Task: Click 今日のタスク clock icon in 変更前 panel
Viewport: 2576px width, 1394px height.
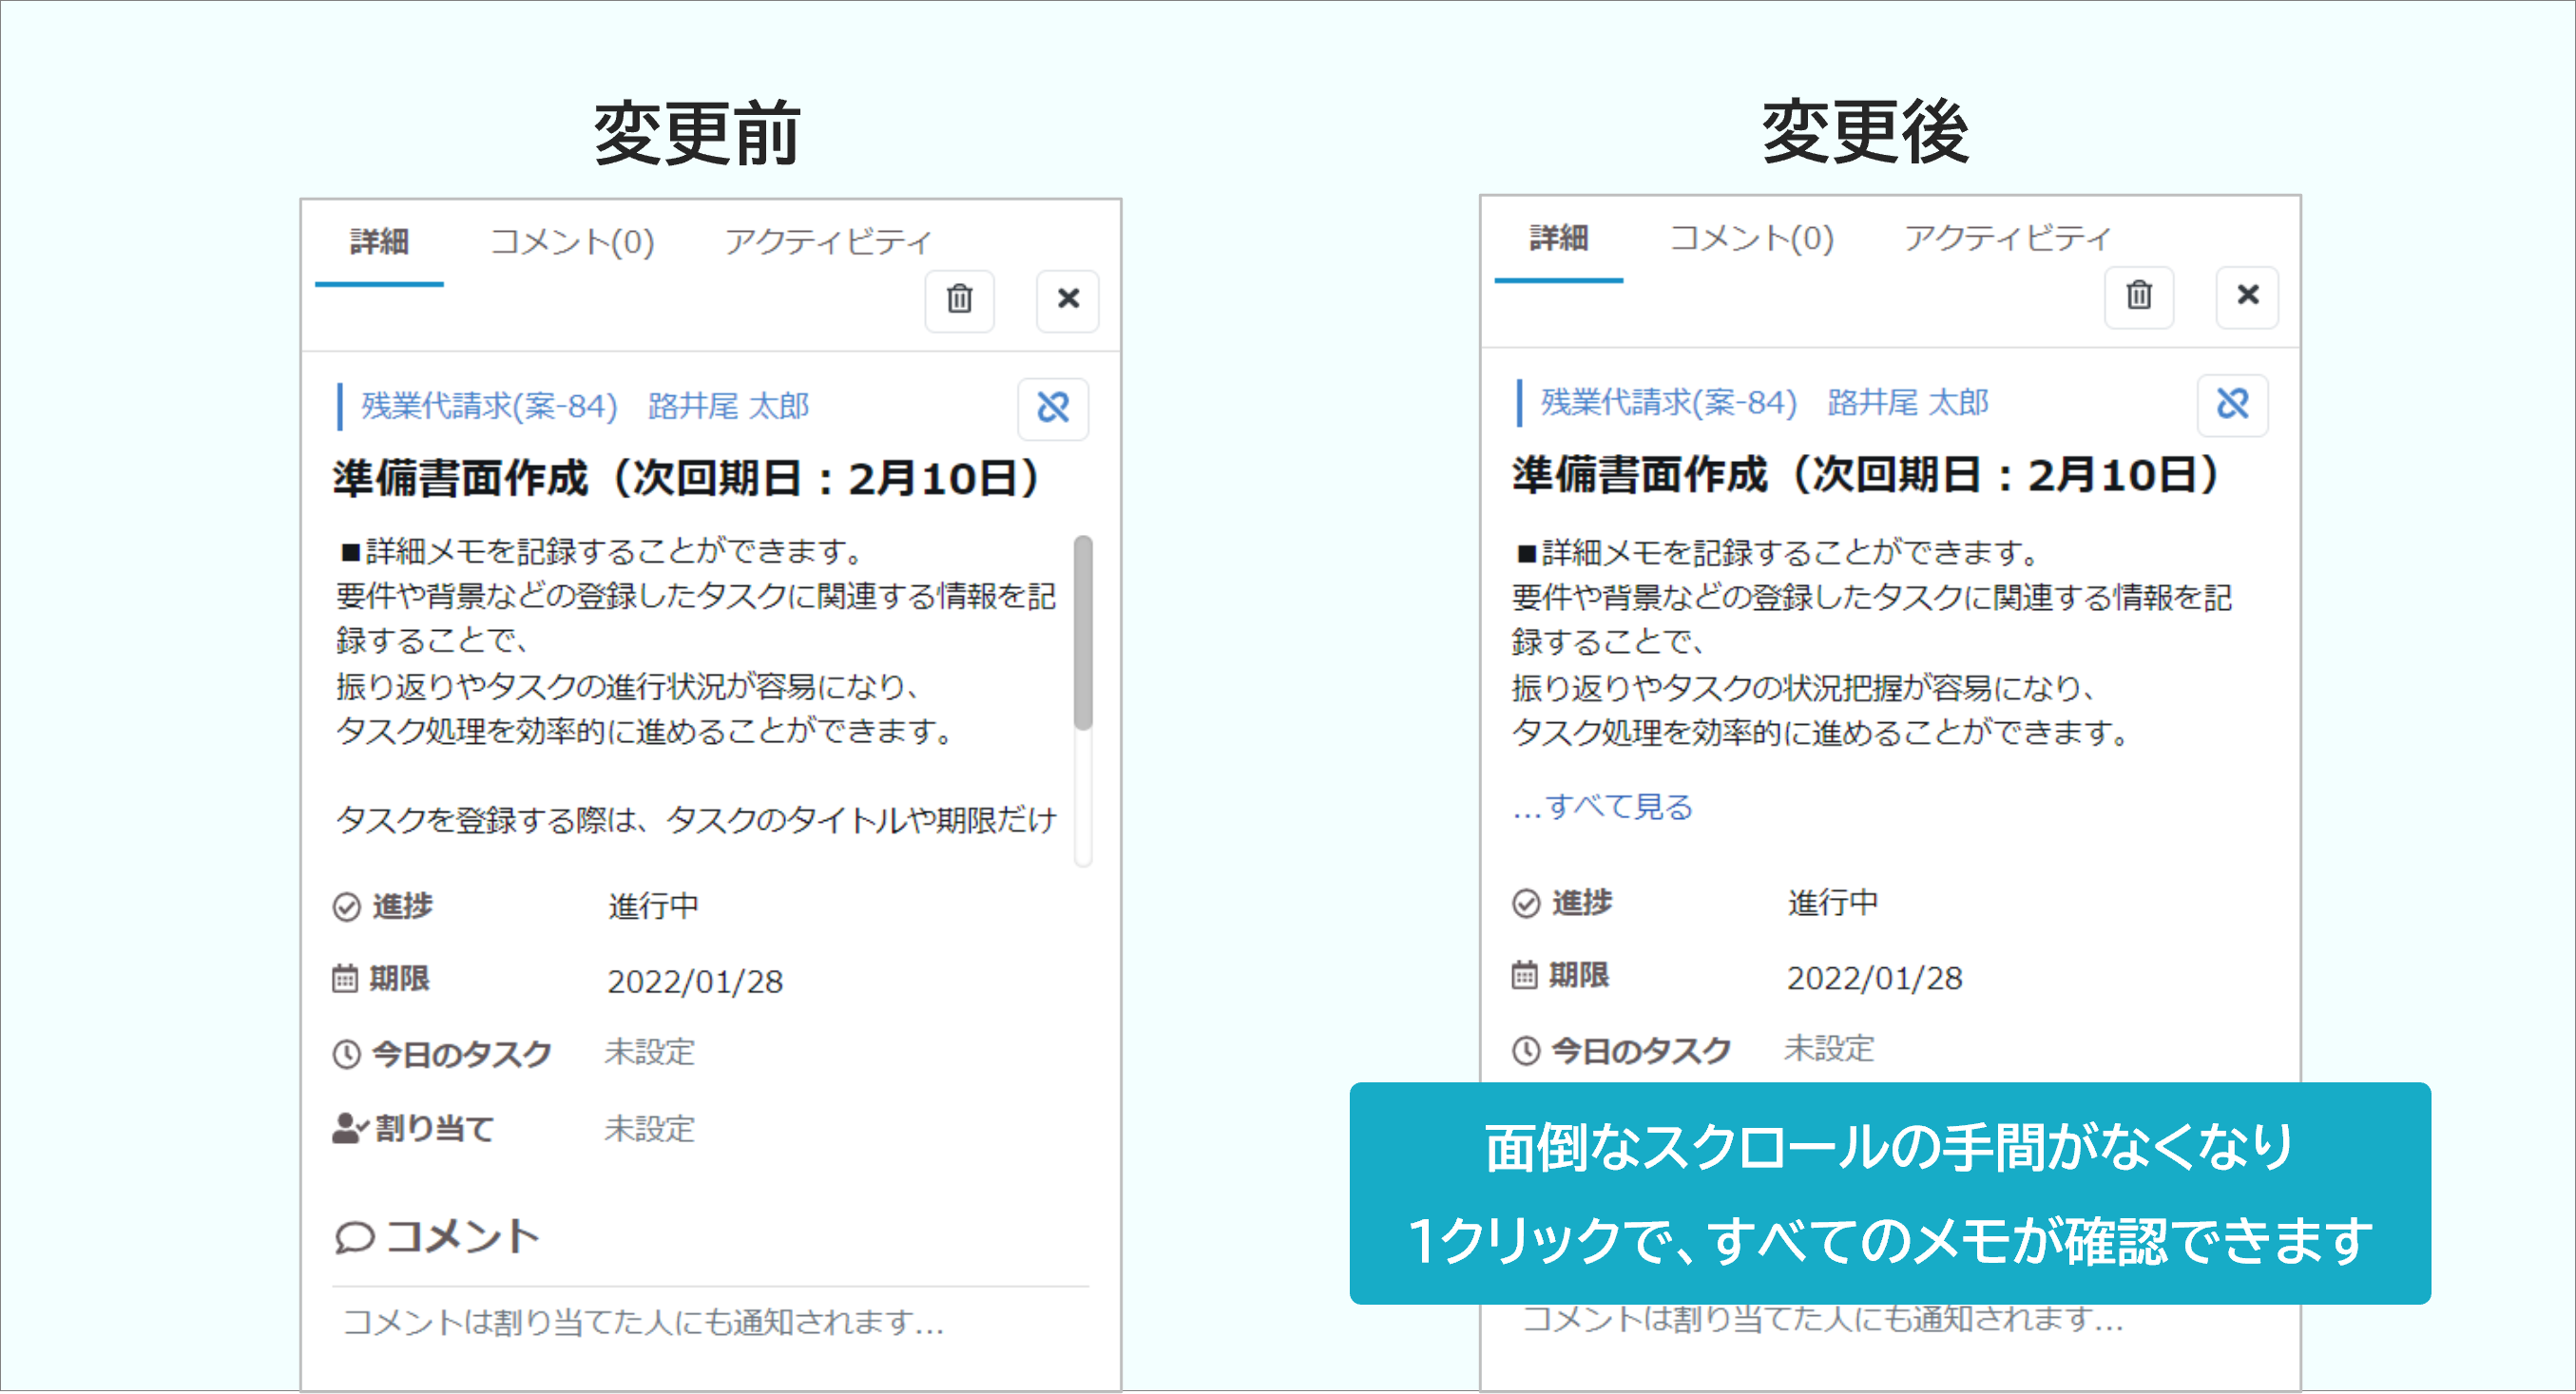Action: click(x=346, y=1054)
